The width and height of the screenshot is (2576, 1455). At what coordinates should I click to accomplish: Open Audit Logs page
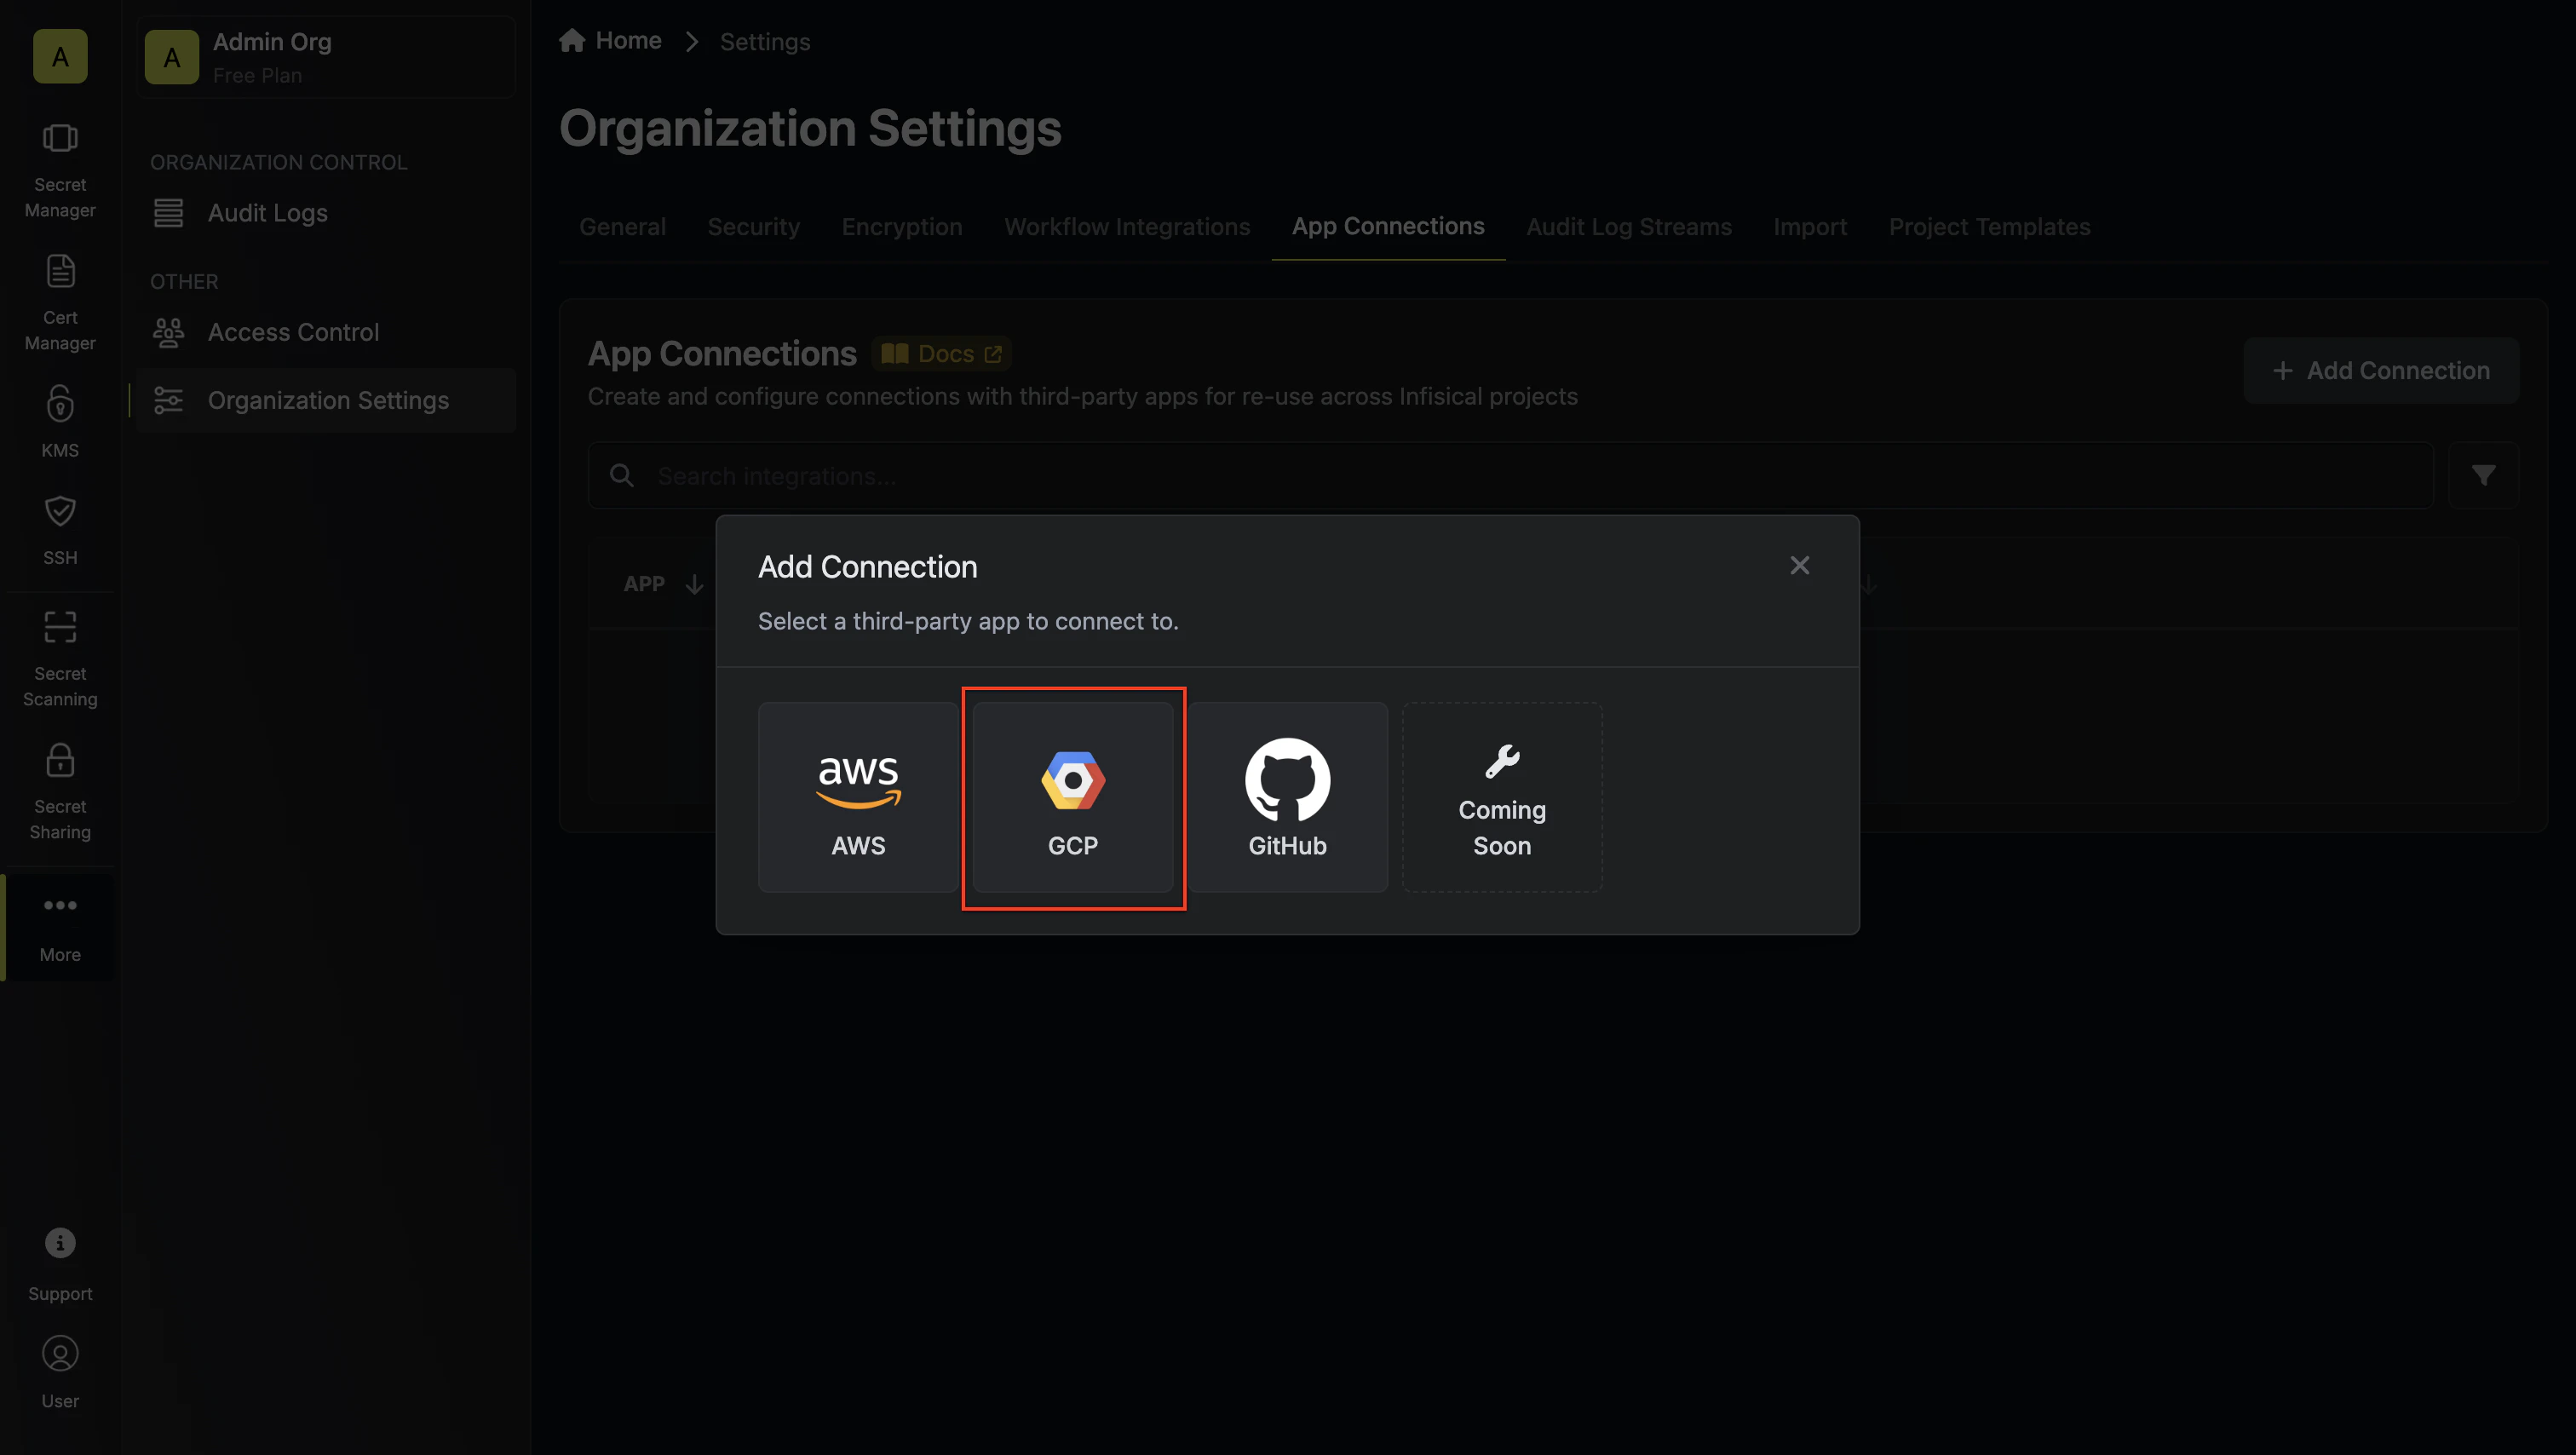[326, 213]
